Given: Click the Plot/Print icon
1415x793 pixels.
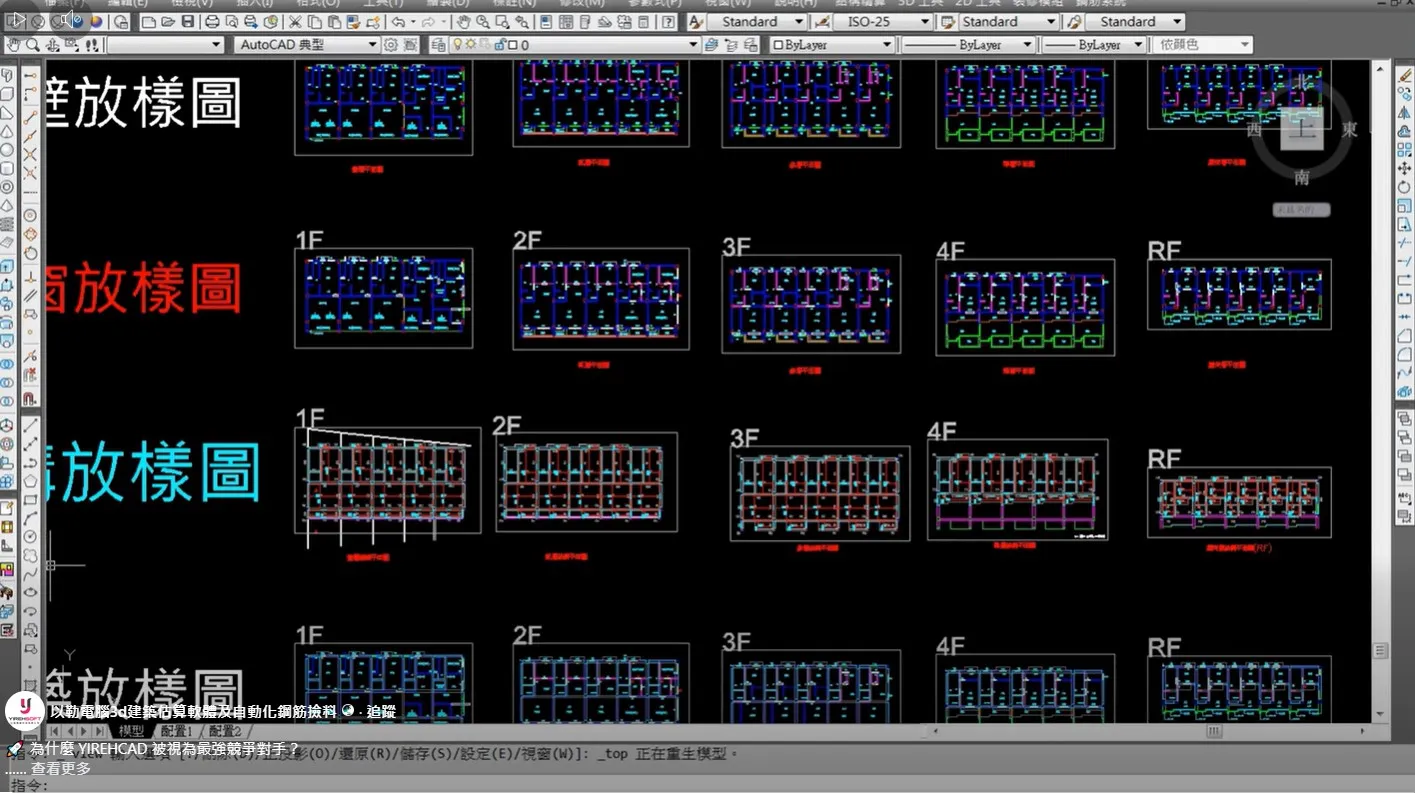Looking at the screenshot, I should pyautogui.click(x=212, y=22).
